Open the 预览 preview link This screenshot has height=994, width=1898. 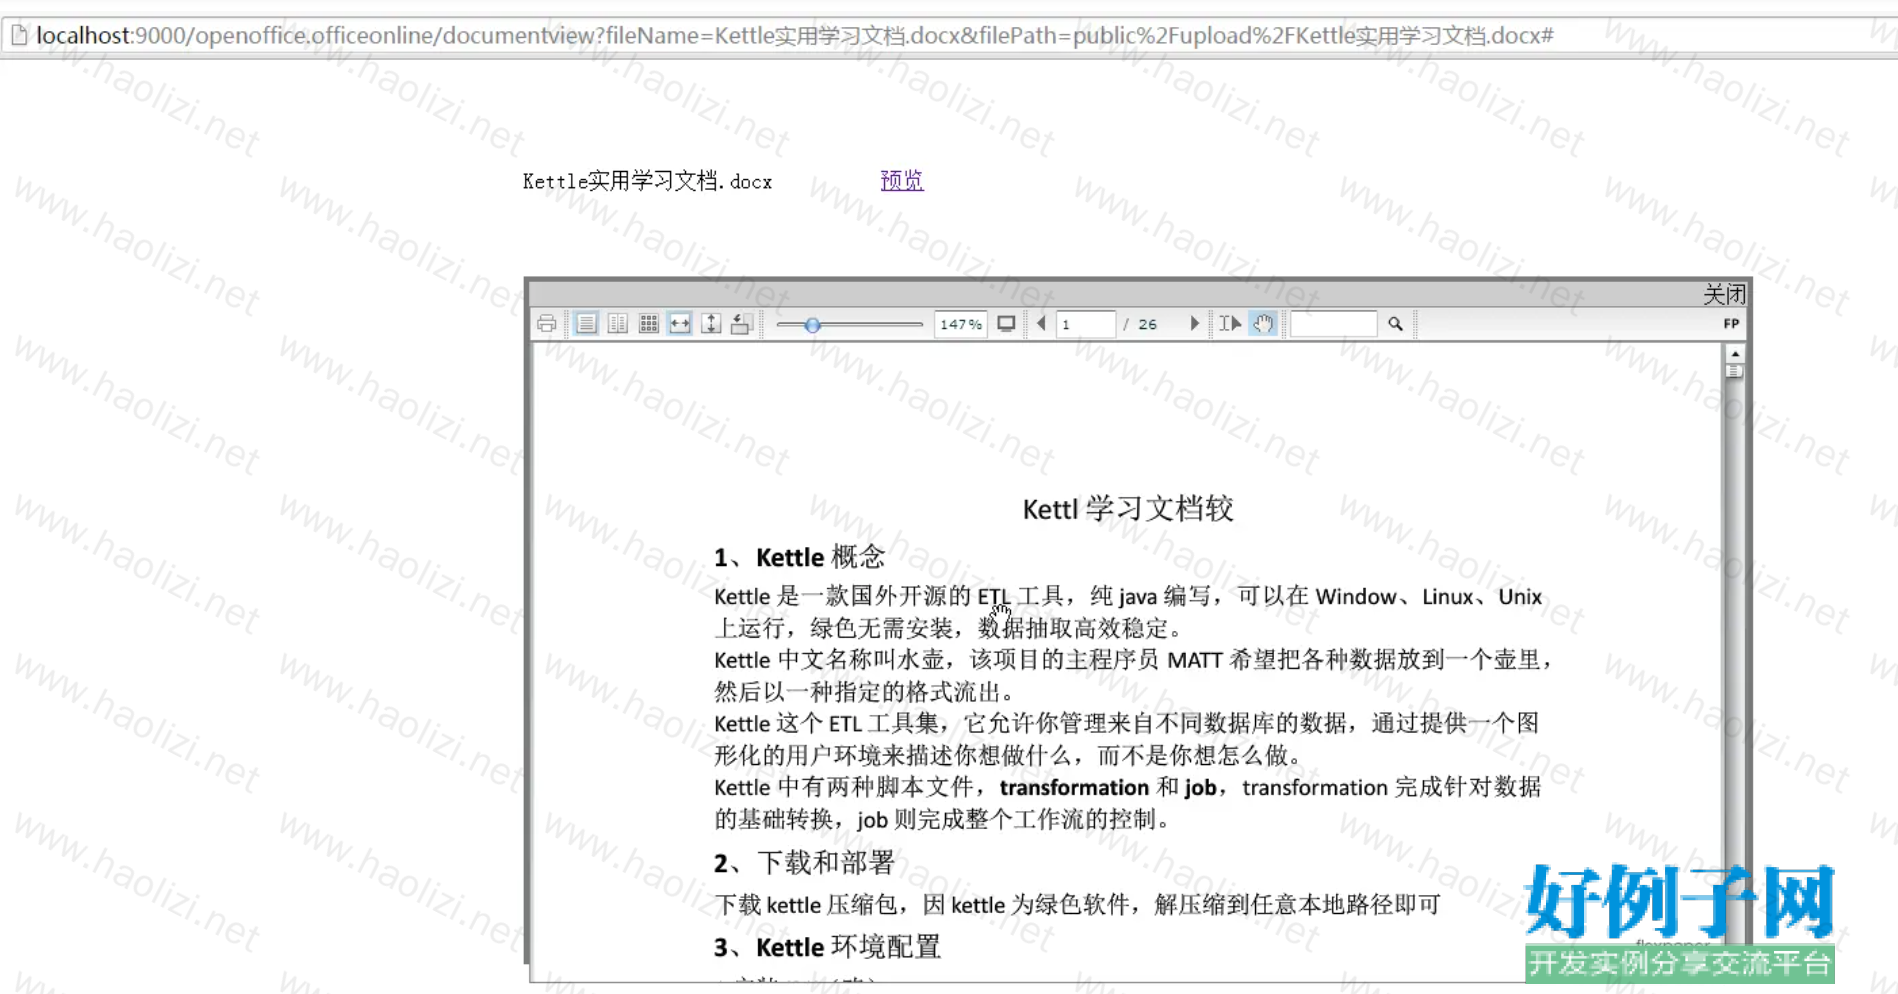click(x=901, y=181)
